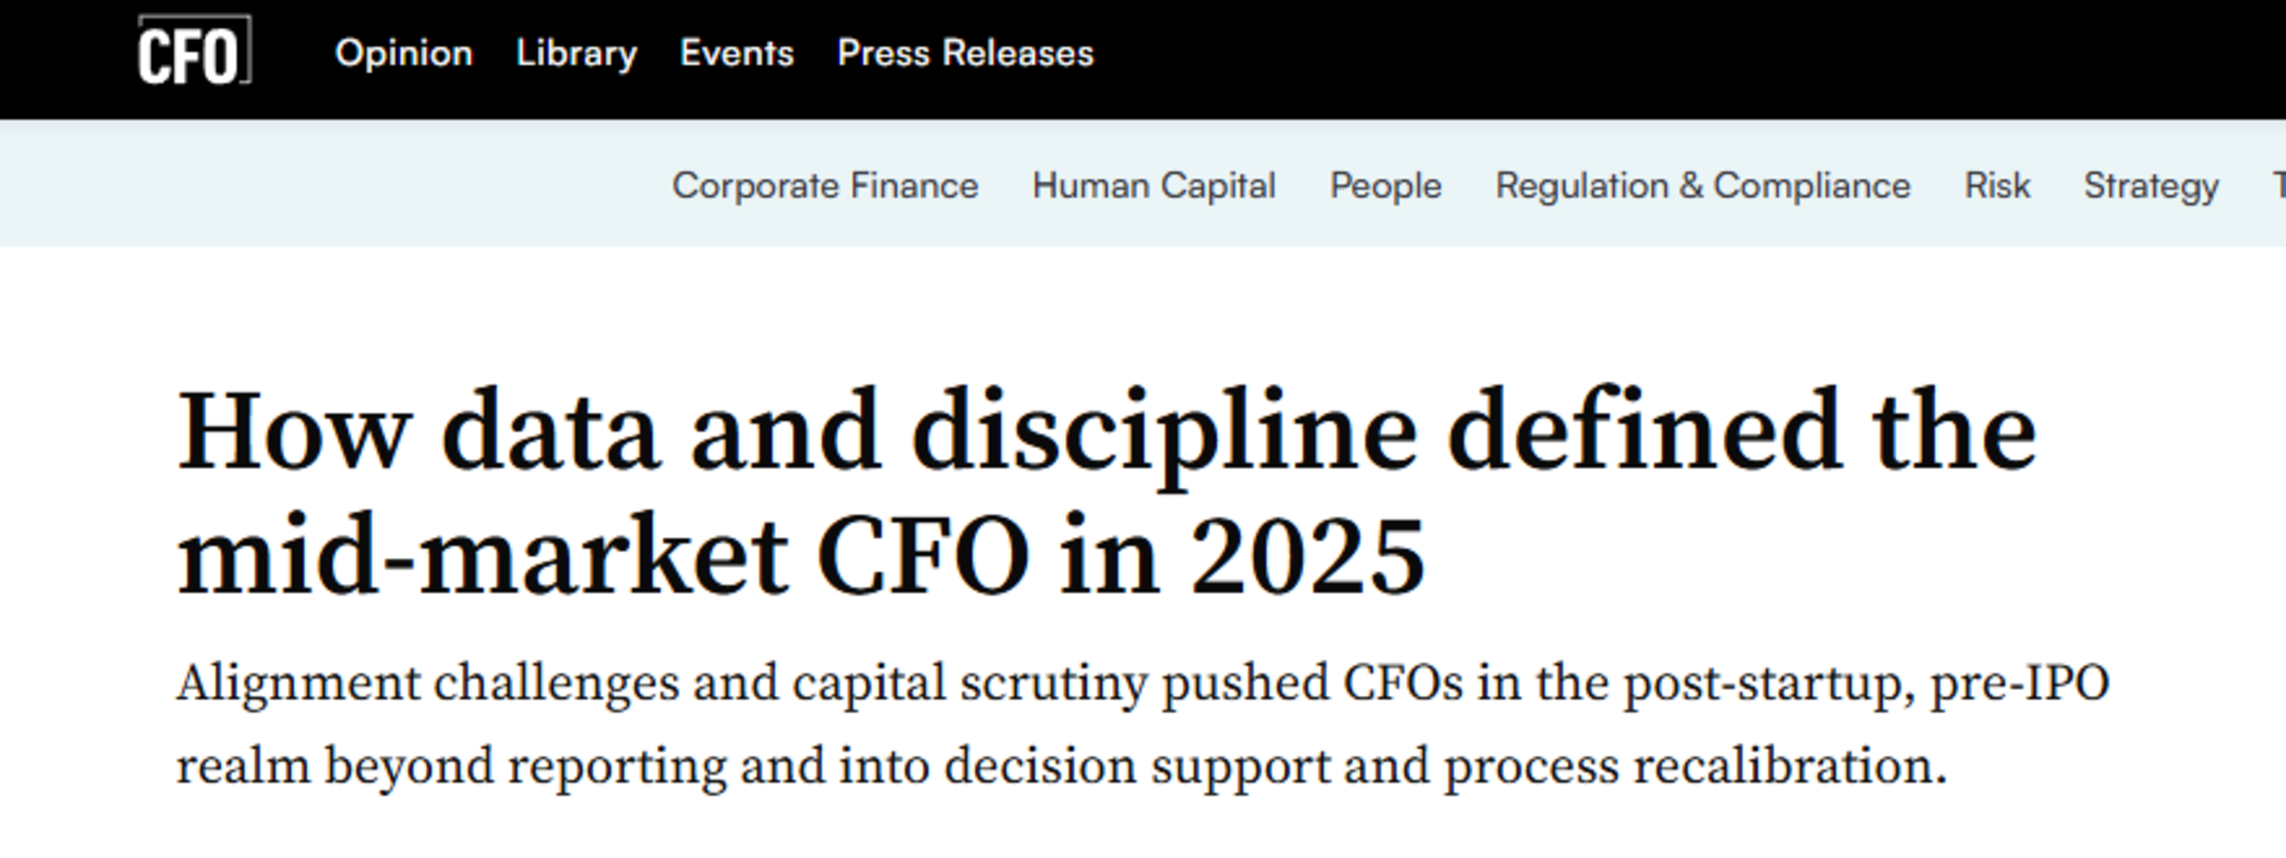Go to the Strategy topic

[2151, 186]
